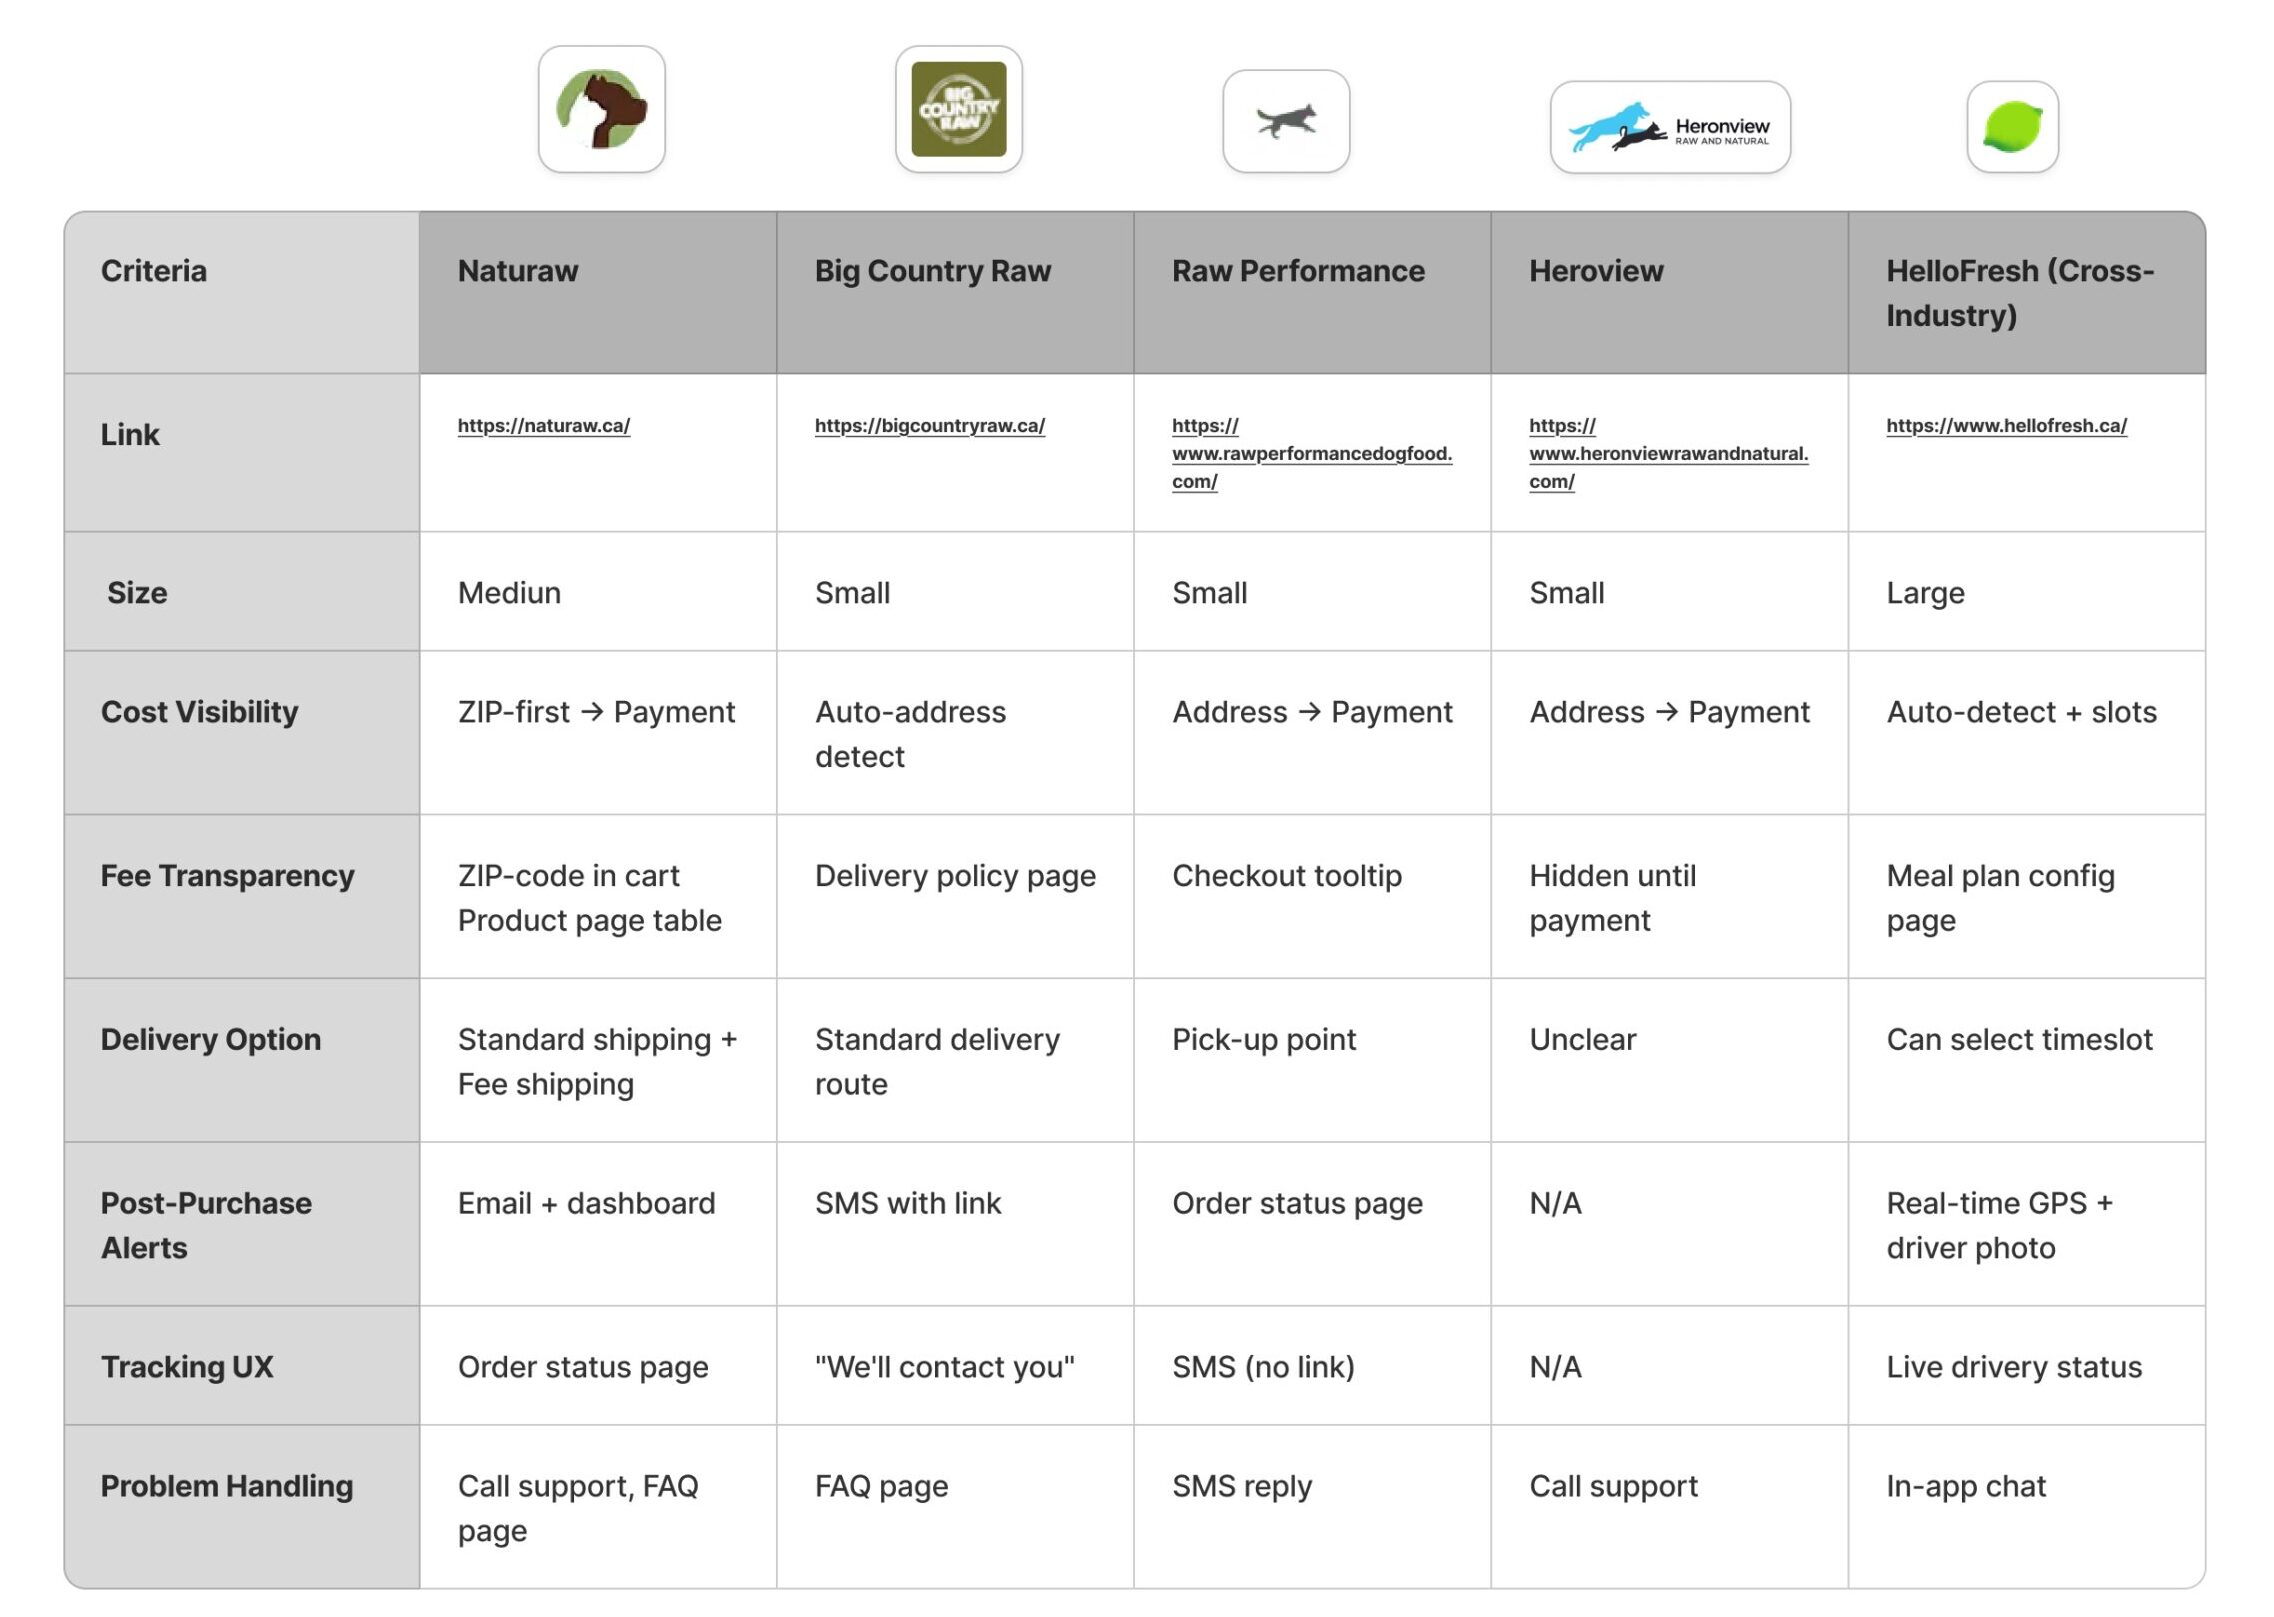Open the hellofresh.ca link

[x=2006, y=426]
